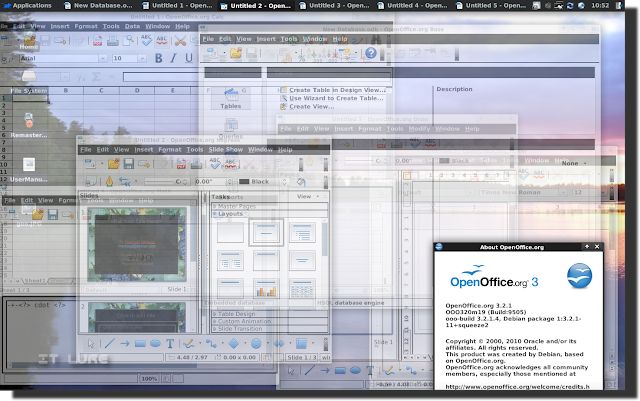Click the Open folder icon in Base toolbar
This screenshot has height=401, width=640.
click(236, 53)
